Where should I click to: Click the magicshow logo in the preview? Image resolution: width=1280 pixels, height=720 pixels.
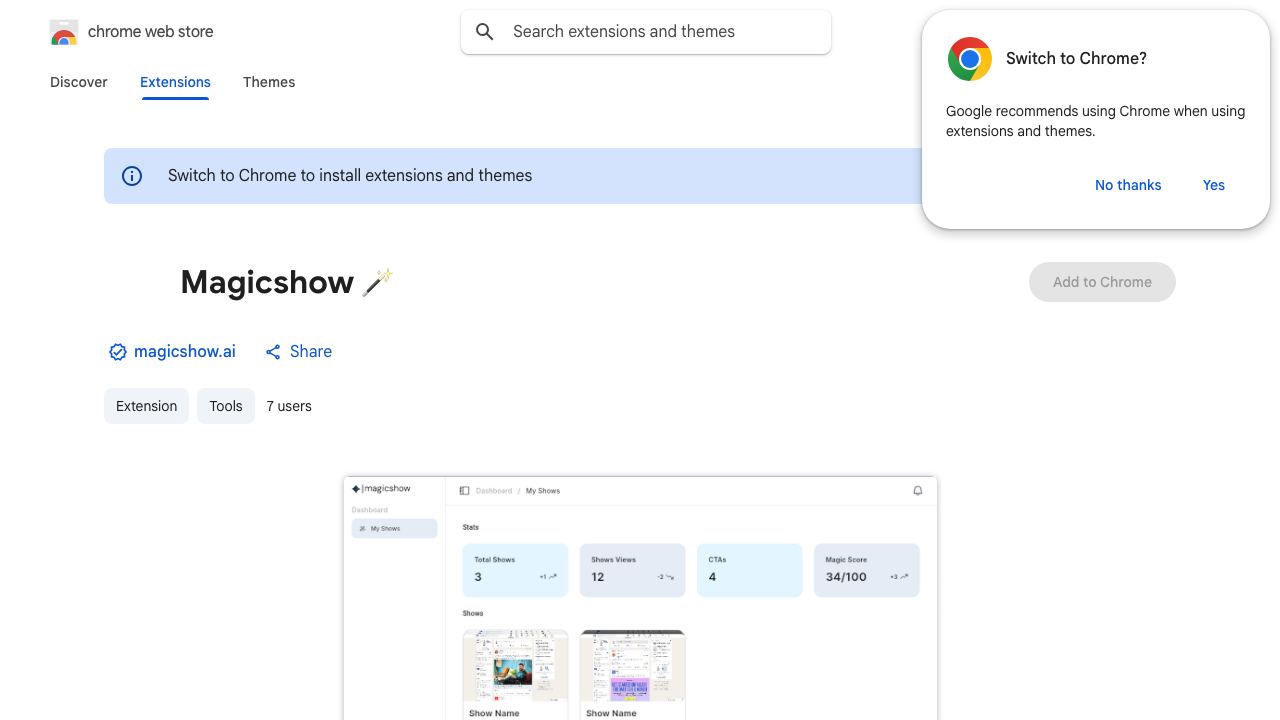click(x=381, y=489)
